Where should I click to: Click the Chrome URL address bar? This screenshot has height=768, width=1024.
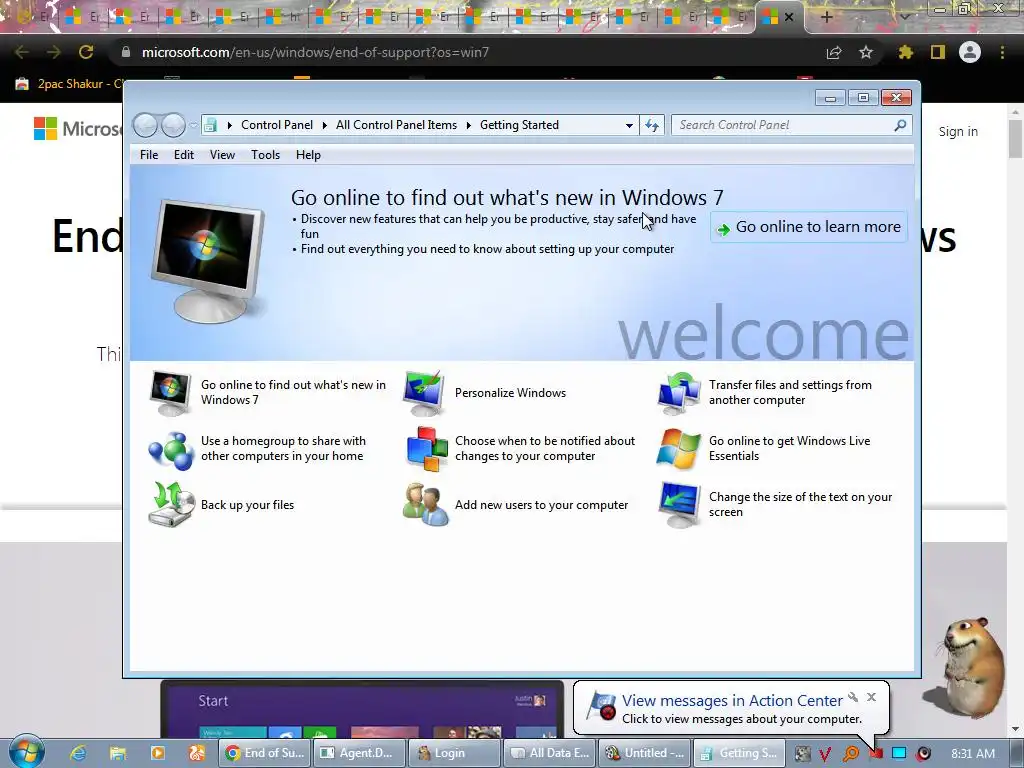click(457, 52)
